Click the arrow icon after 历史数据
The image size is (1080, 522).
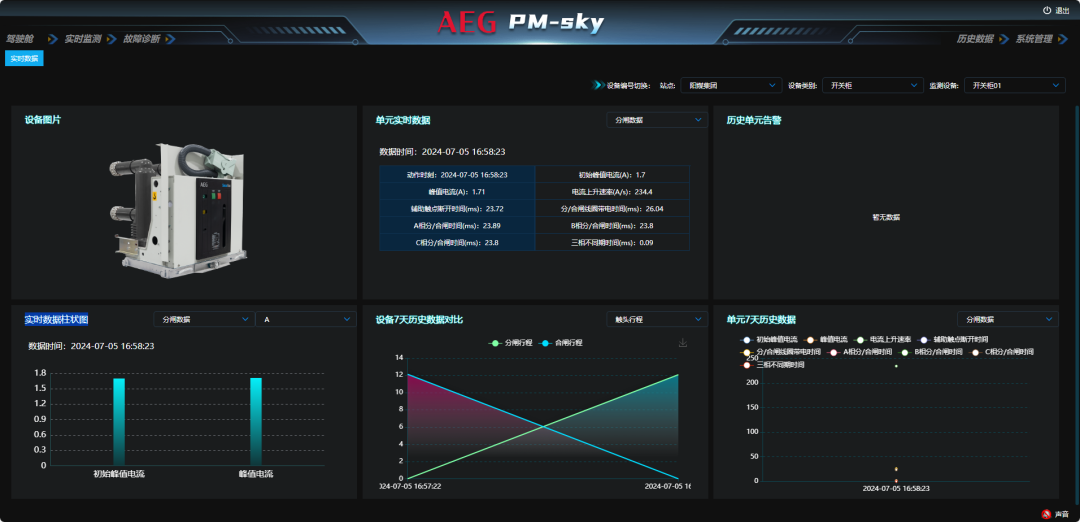coord(1004,39)
